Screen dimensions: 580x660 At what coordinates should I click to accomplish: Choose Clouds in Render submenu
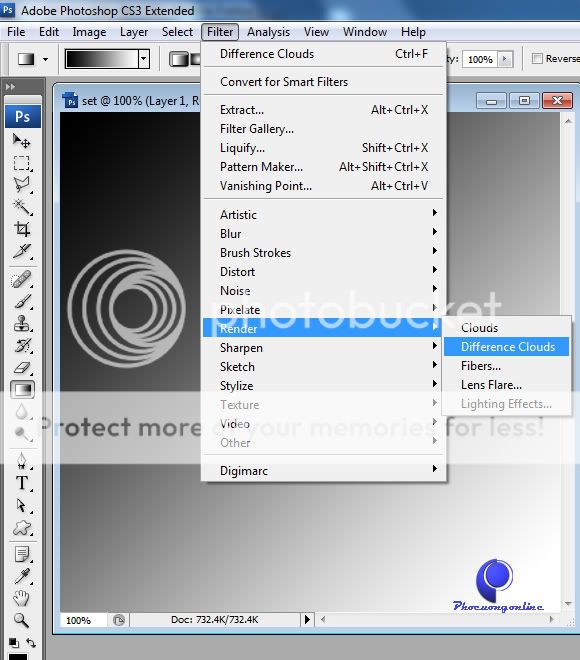pyautogui.click(x=506, y=327)
